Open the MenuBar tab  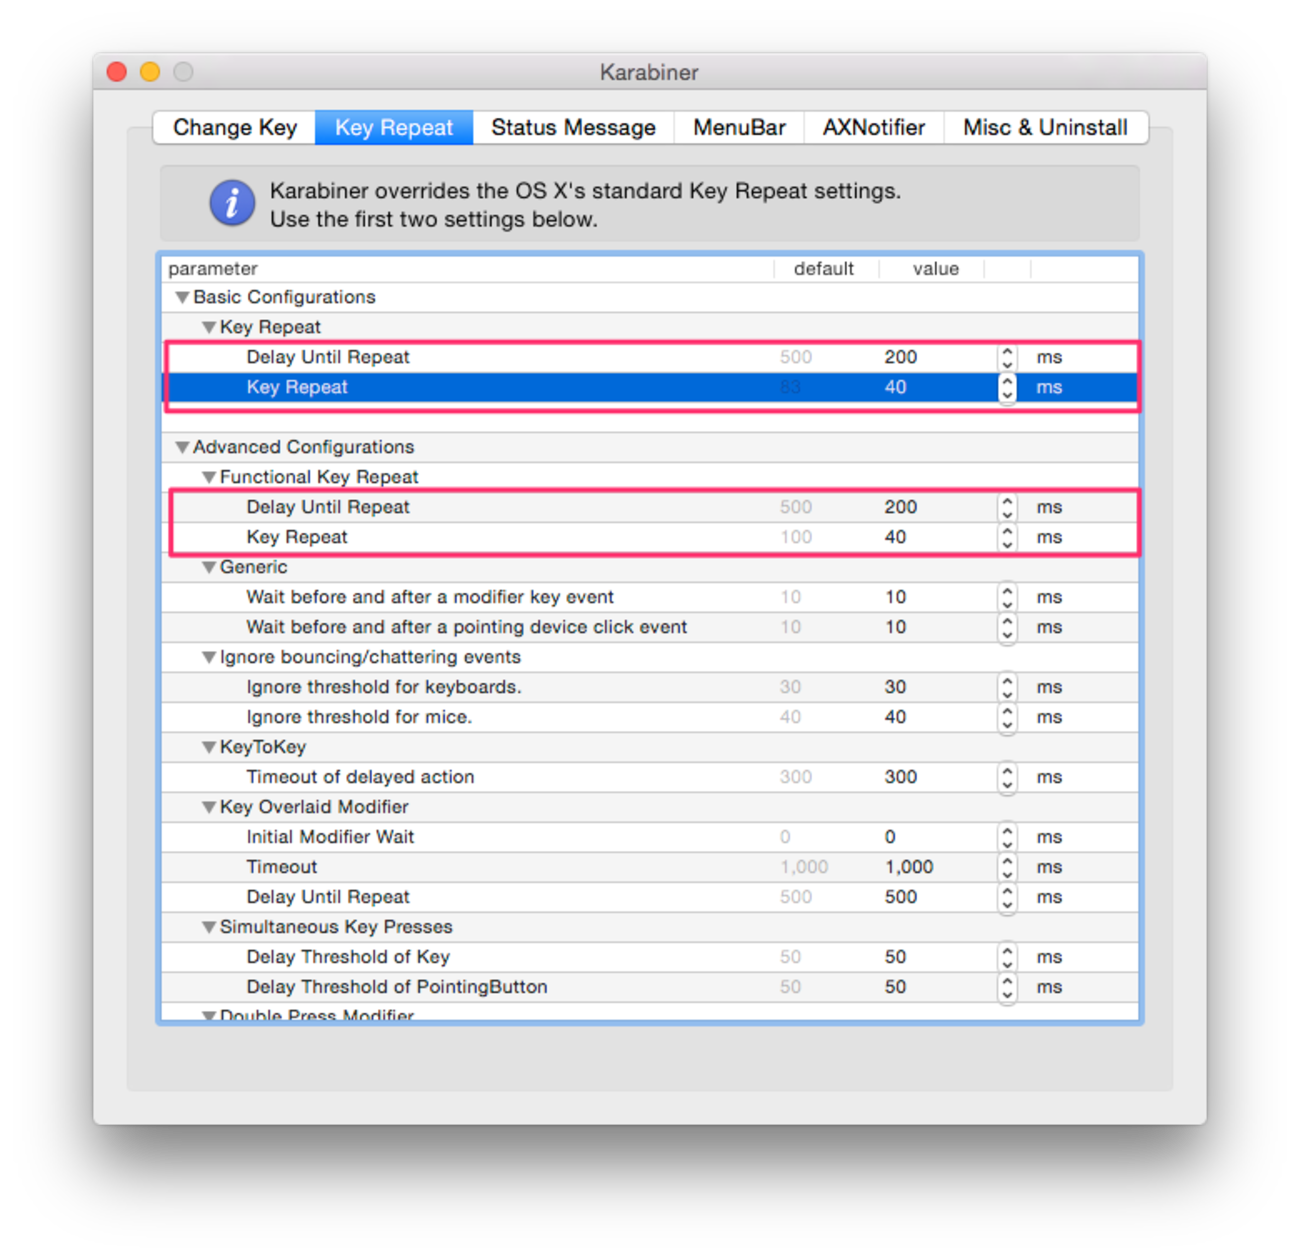[x=739, y=128]
